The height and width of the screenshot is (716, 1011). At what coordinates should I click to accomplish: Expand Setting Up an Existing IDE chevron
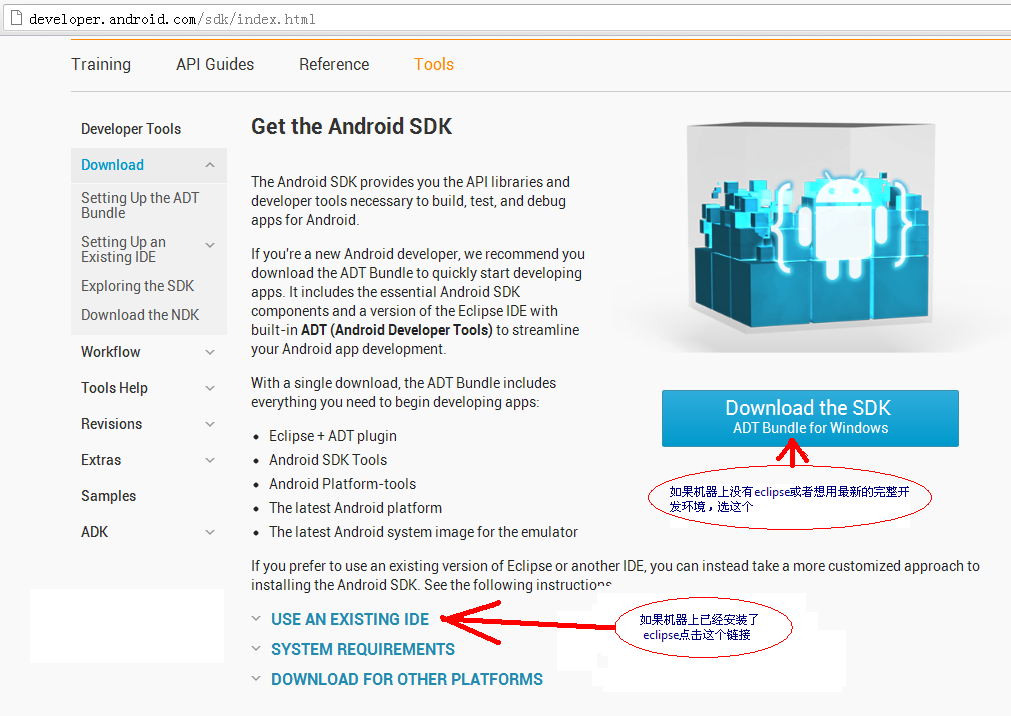210,245
